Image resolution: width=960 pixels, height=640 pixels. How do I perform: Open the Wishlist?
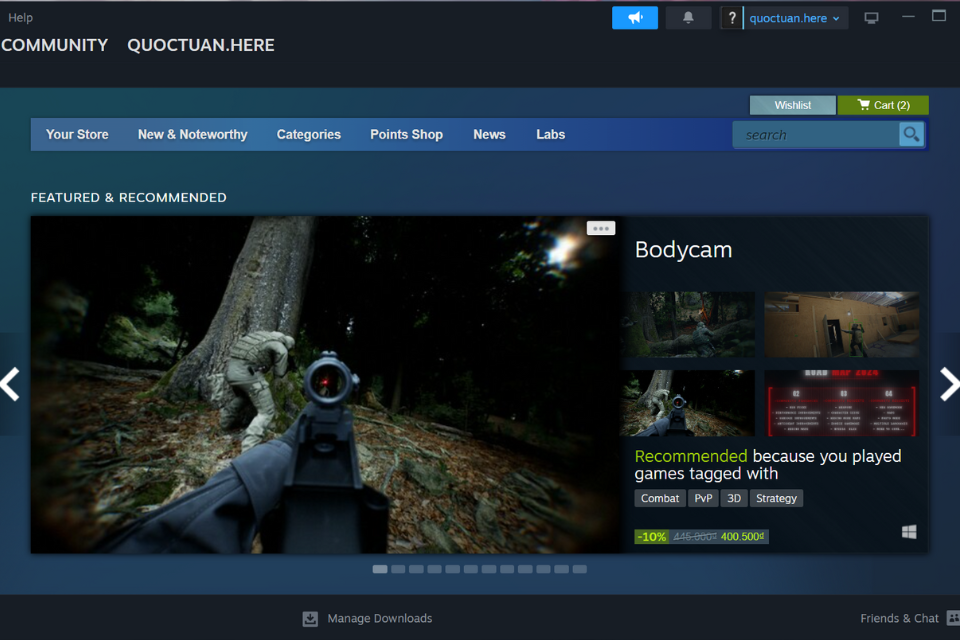click(792, 105)
